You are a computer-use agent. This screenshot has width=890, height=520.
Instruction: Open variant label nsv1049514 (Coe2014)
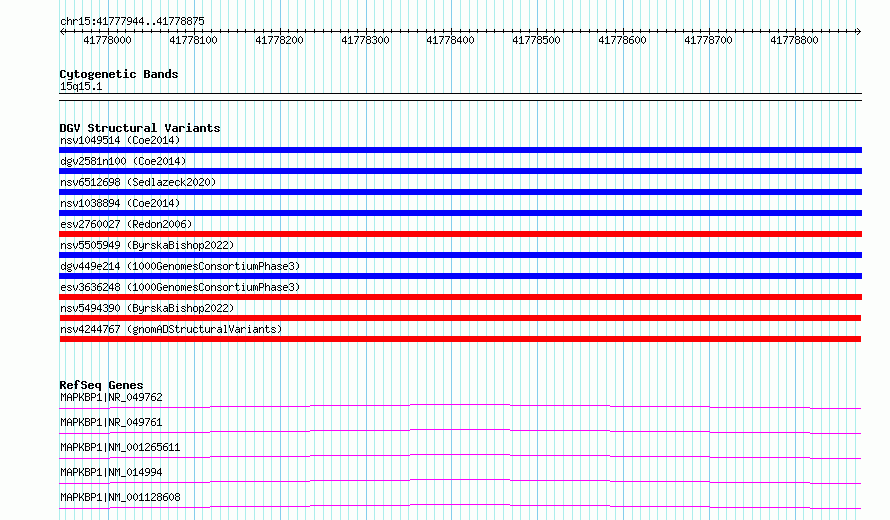click(120, 140)
